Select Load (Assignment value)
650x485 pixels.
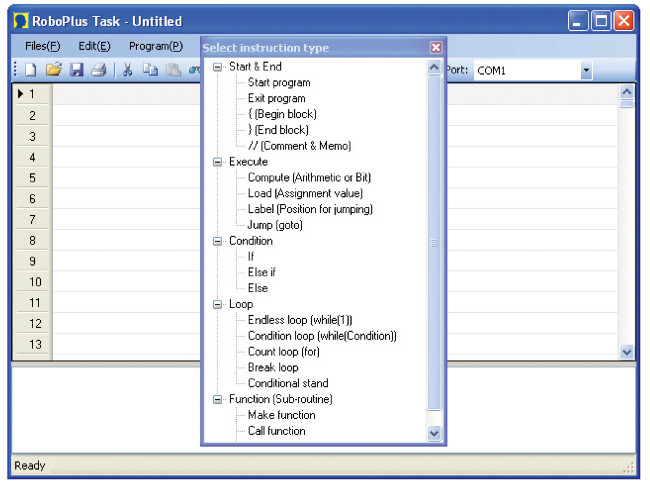point(305,193)
